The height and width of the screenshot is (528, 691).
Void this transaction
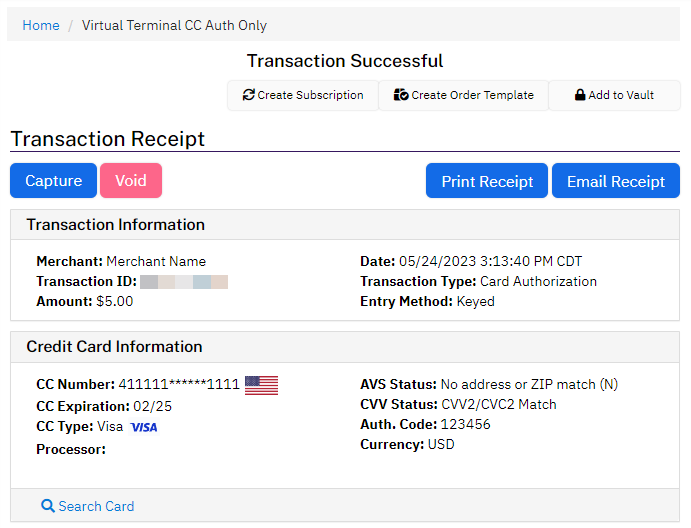[x=131, y=181]
